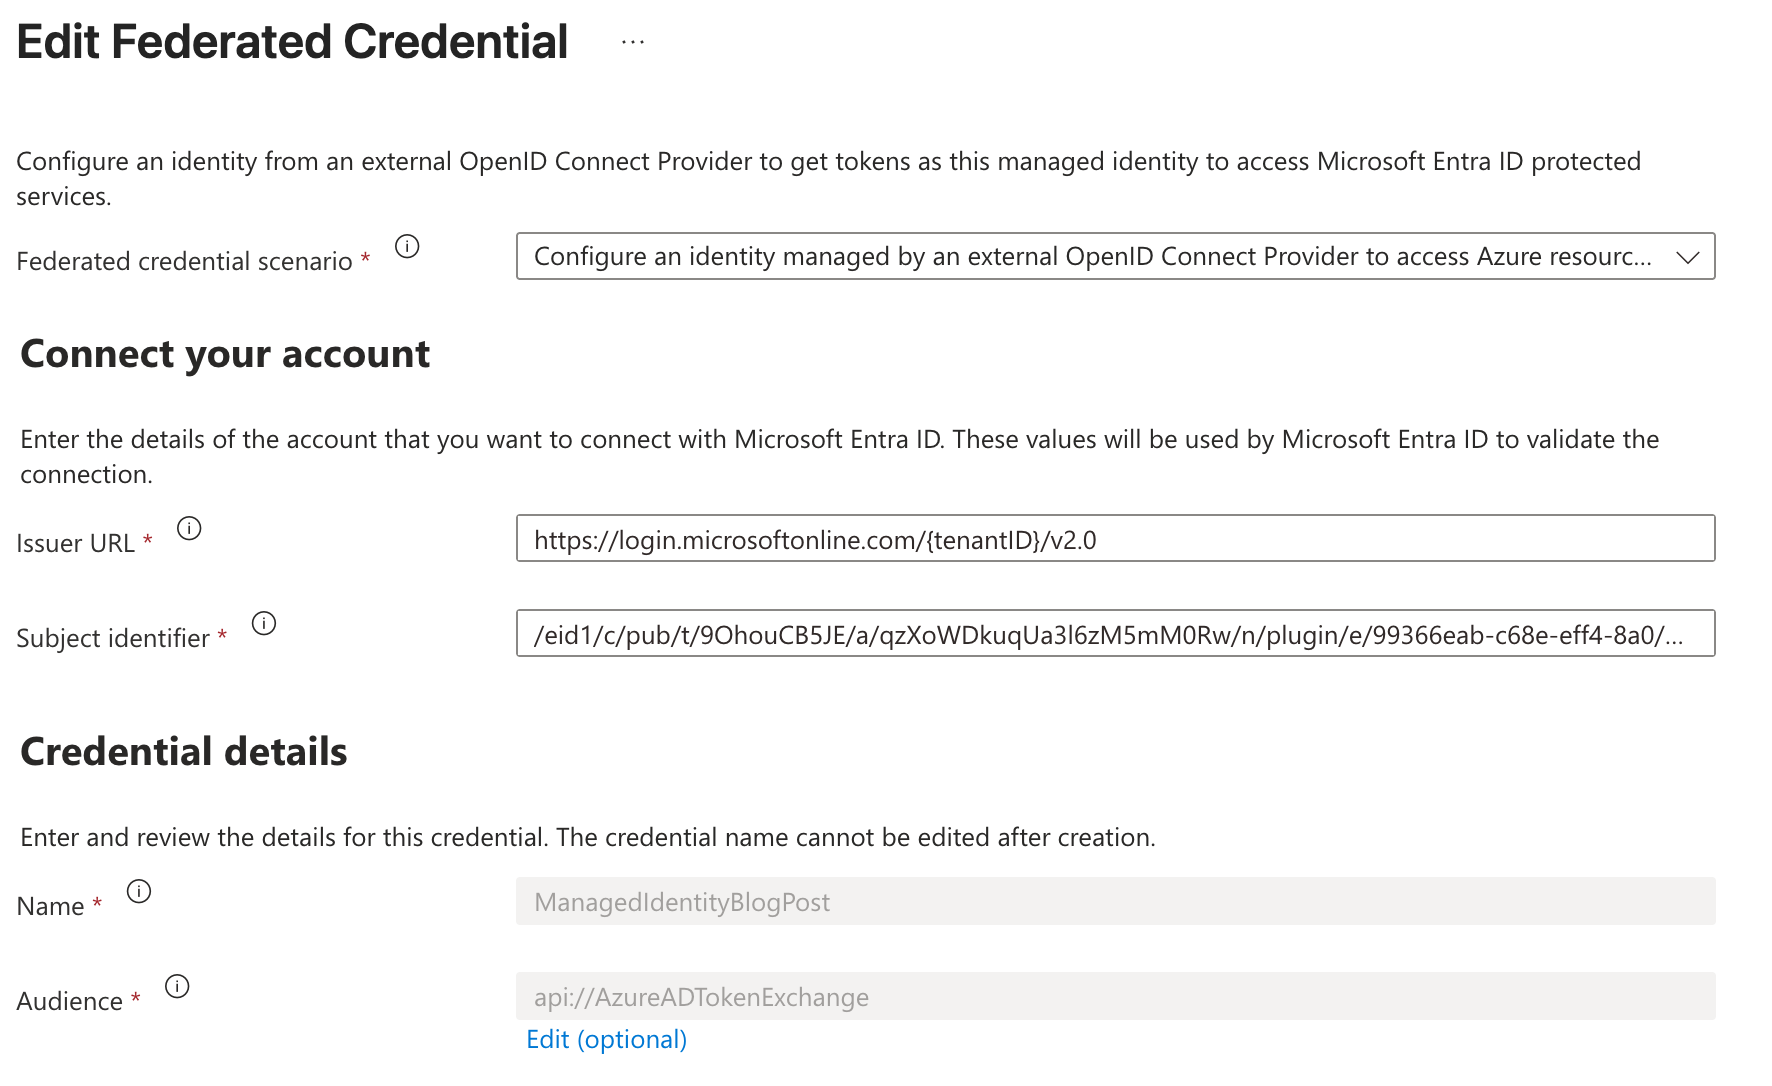Expand the Federated credential scenario dropdown chevron
This screenshot has height=1086, width=1772.
coord(1687,257)
